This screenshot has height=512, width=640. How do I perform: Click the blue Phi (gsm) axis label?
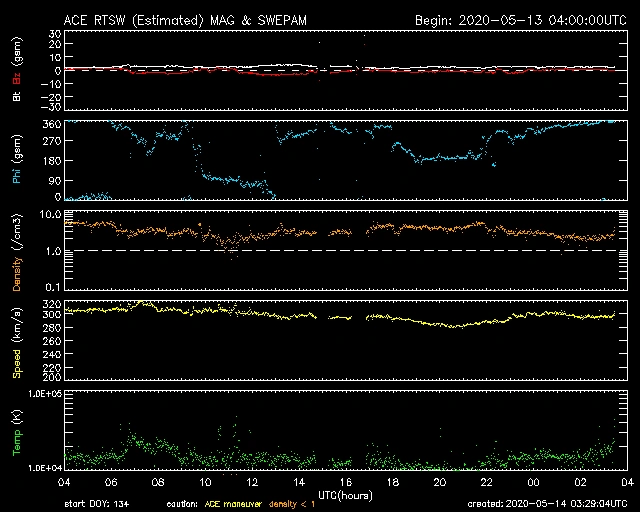16,160
